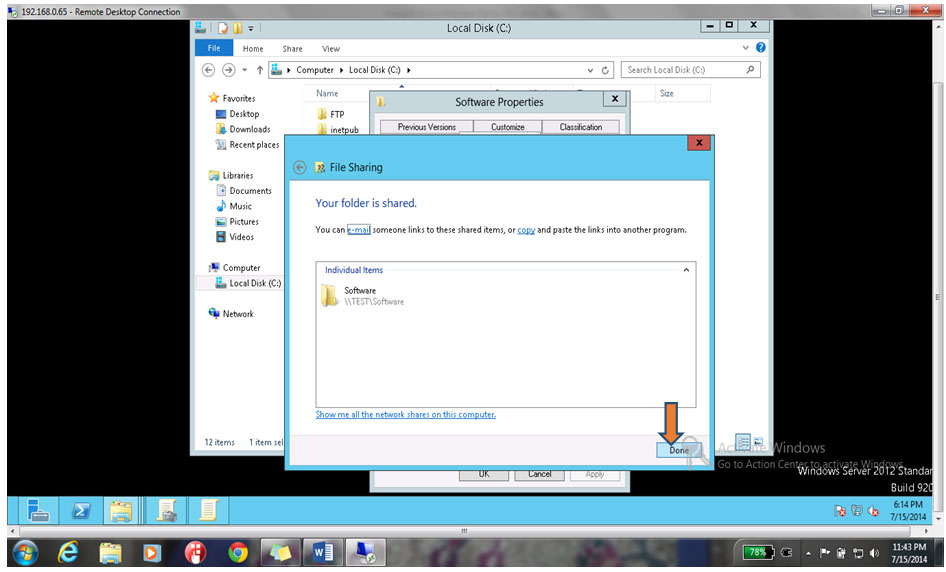Open Google Chrome from local taskbar
946x572 pixels.
(238, 553)
